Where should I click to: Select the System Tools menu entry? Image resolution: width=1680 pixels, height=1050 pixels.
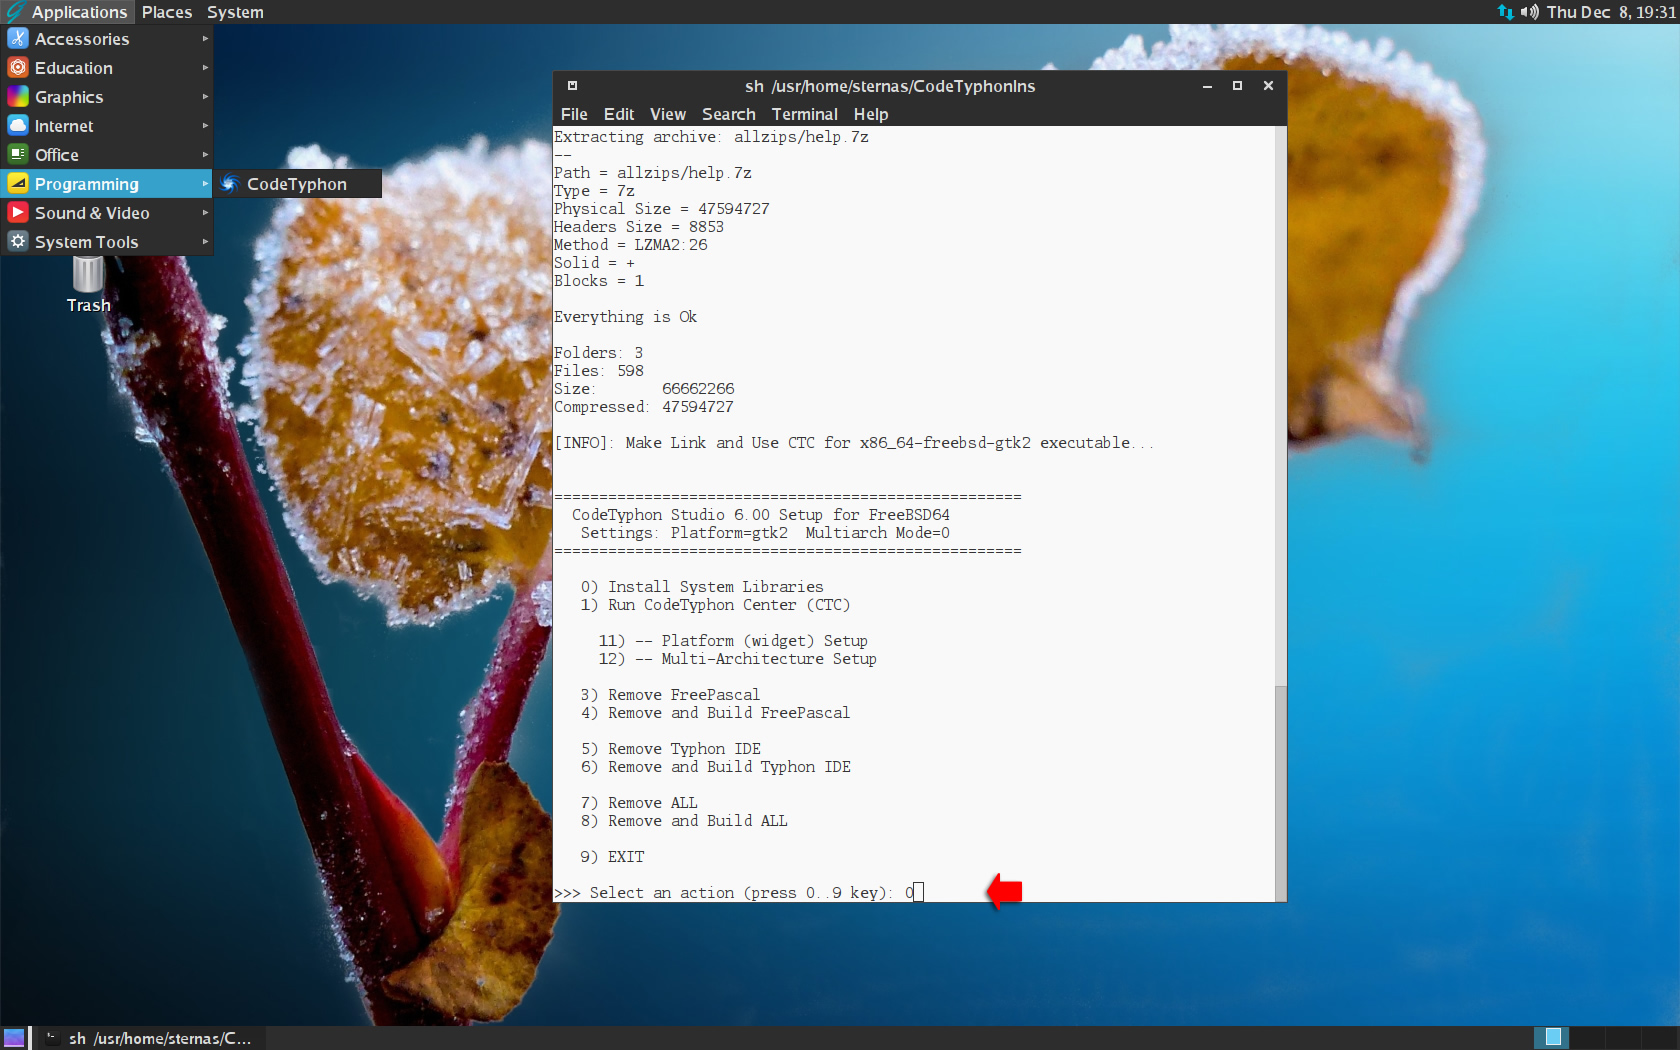pyautogui.click(x=107, y=242)
